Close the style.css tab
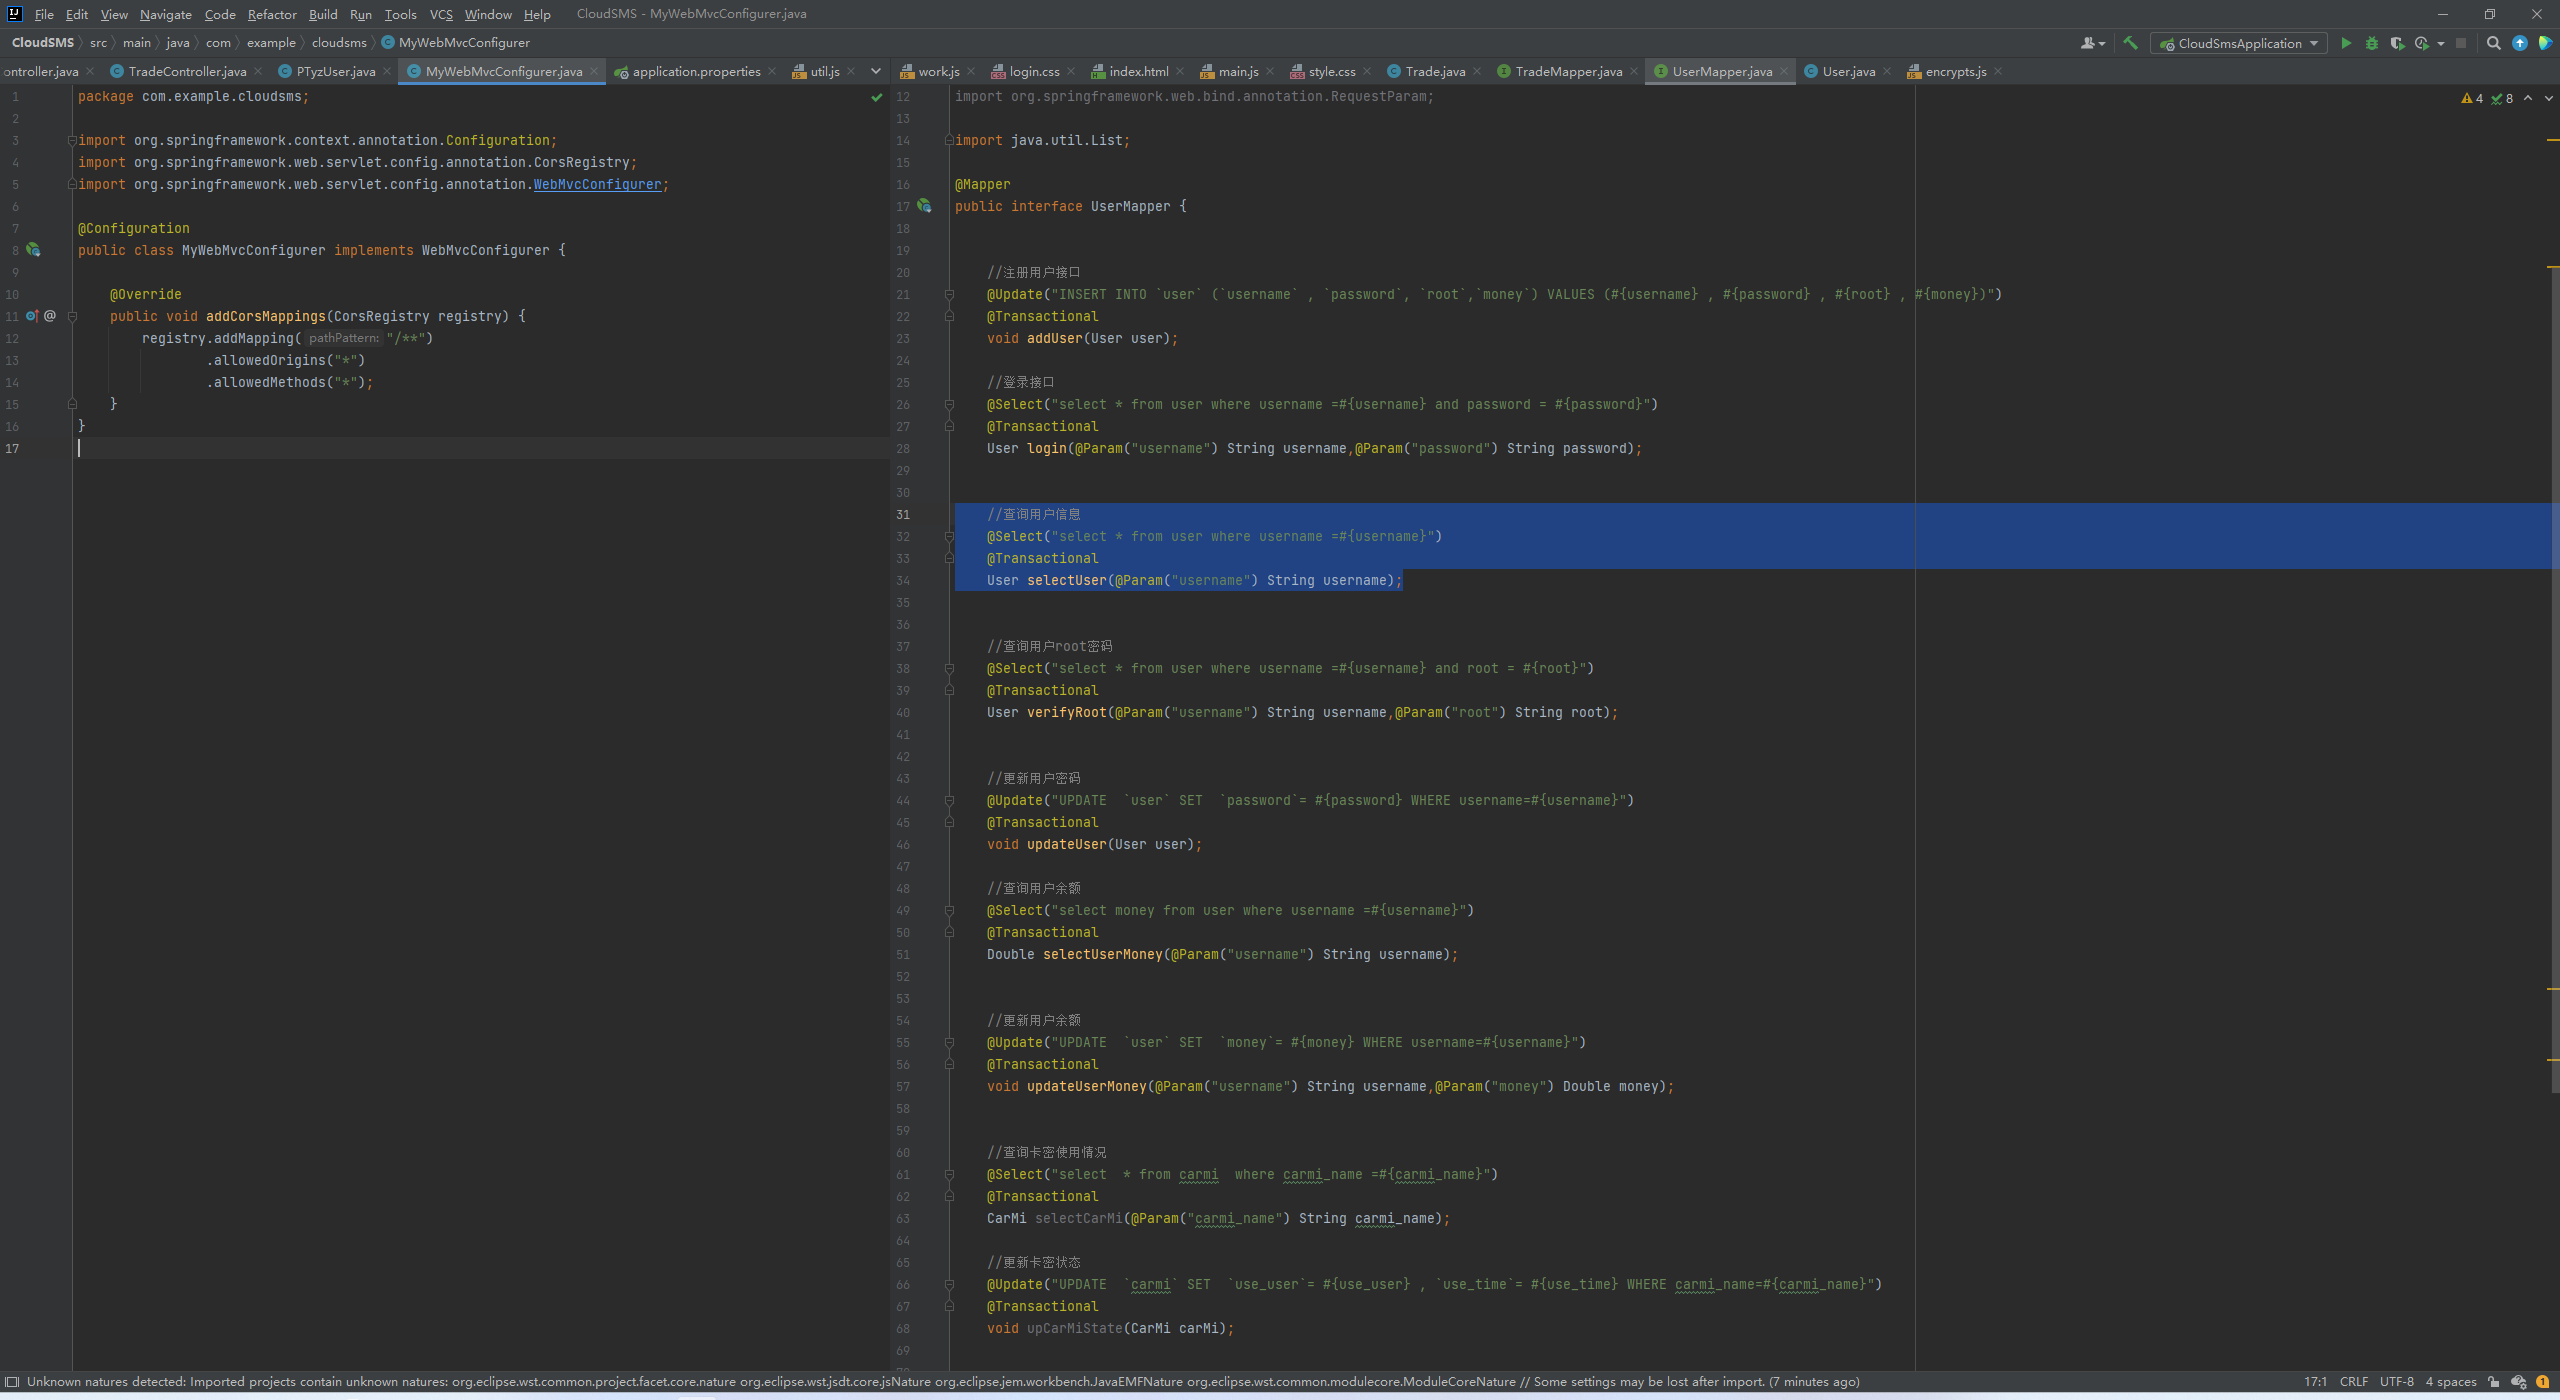 [1367, 71]
